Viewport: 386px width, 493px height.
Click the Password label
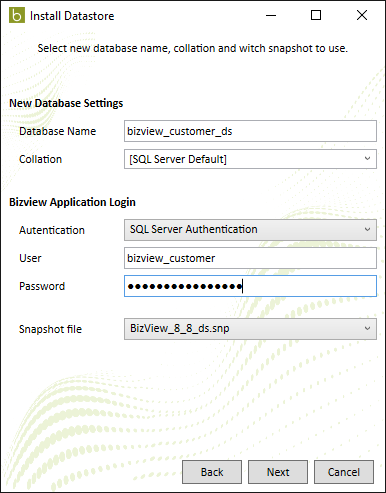[42, 286]
